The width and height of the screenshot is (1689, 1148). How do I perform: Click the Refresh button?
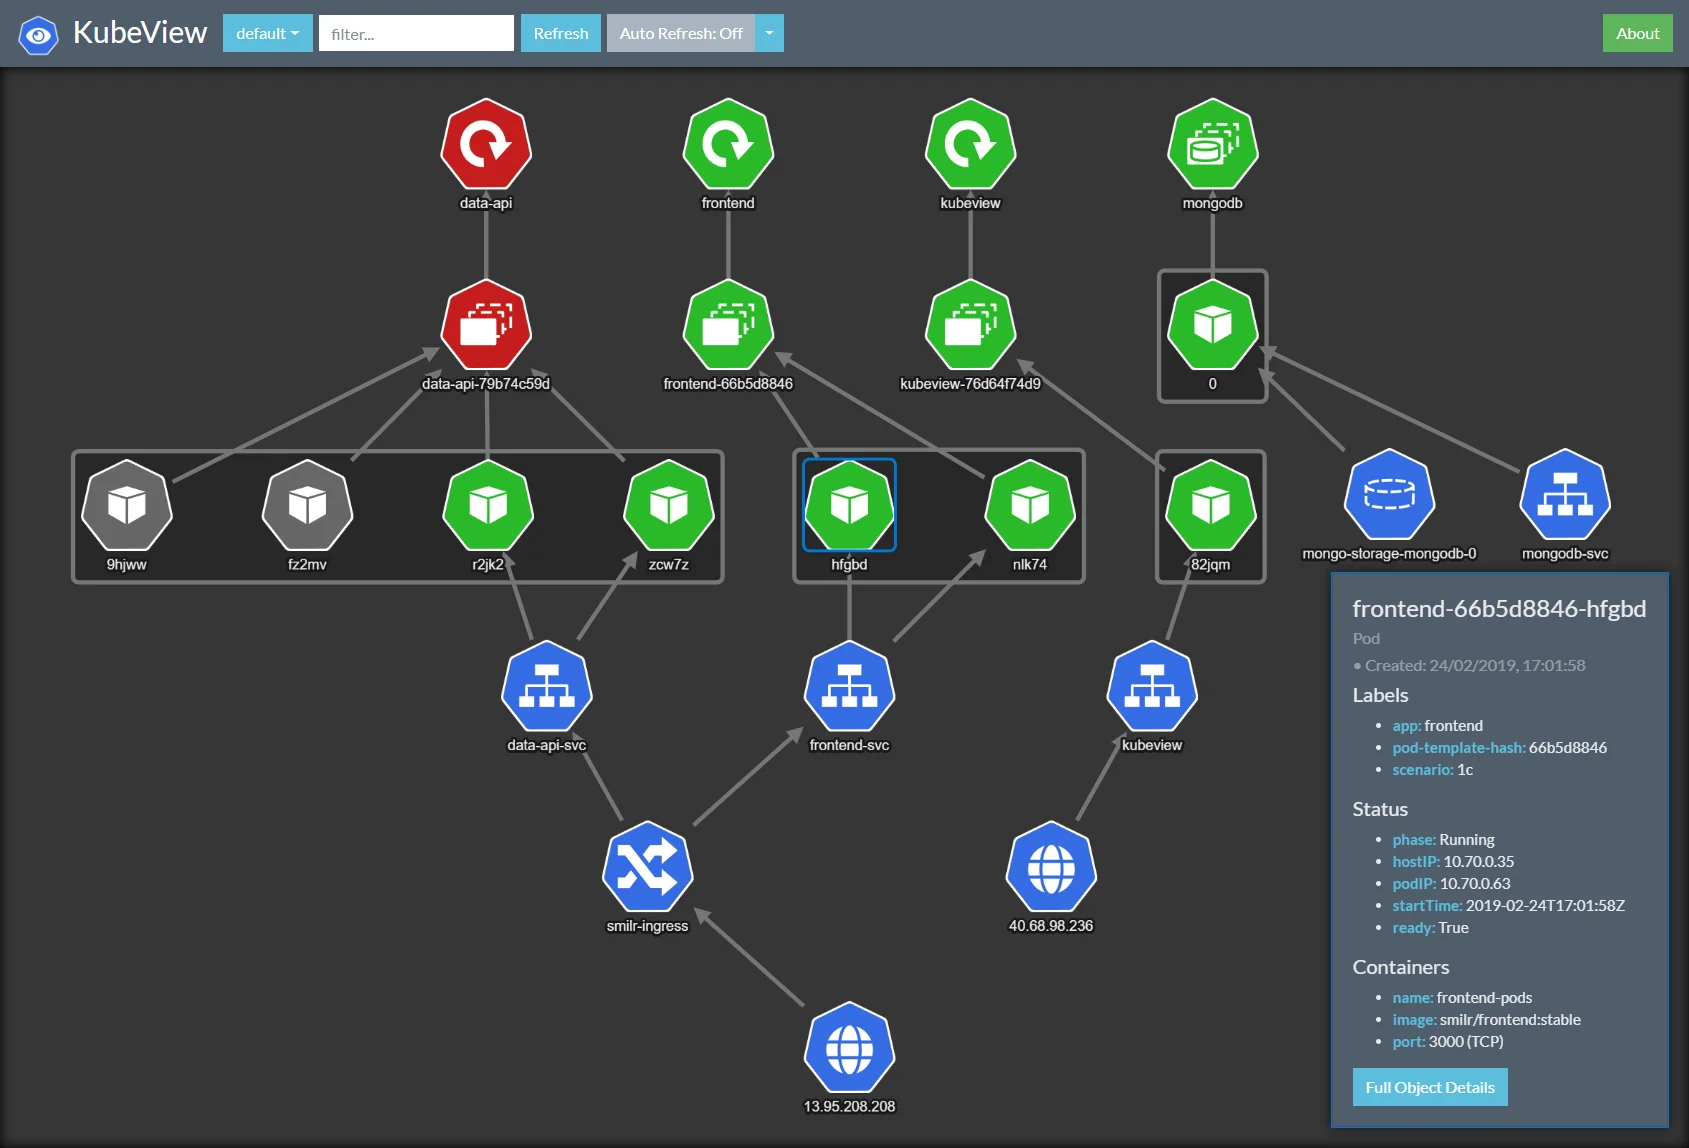coord(561,33)
